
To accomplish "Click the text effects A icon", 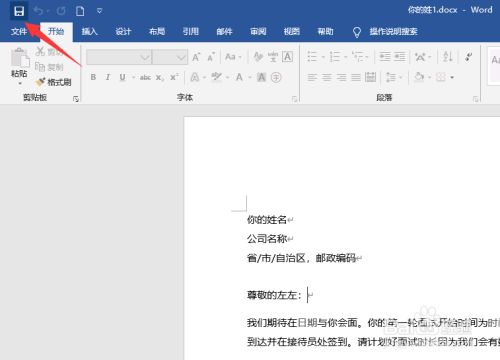I will 195,77.
